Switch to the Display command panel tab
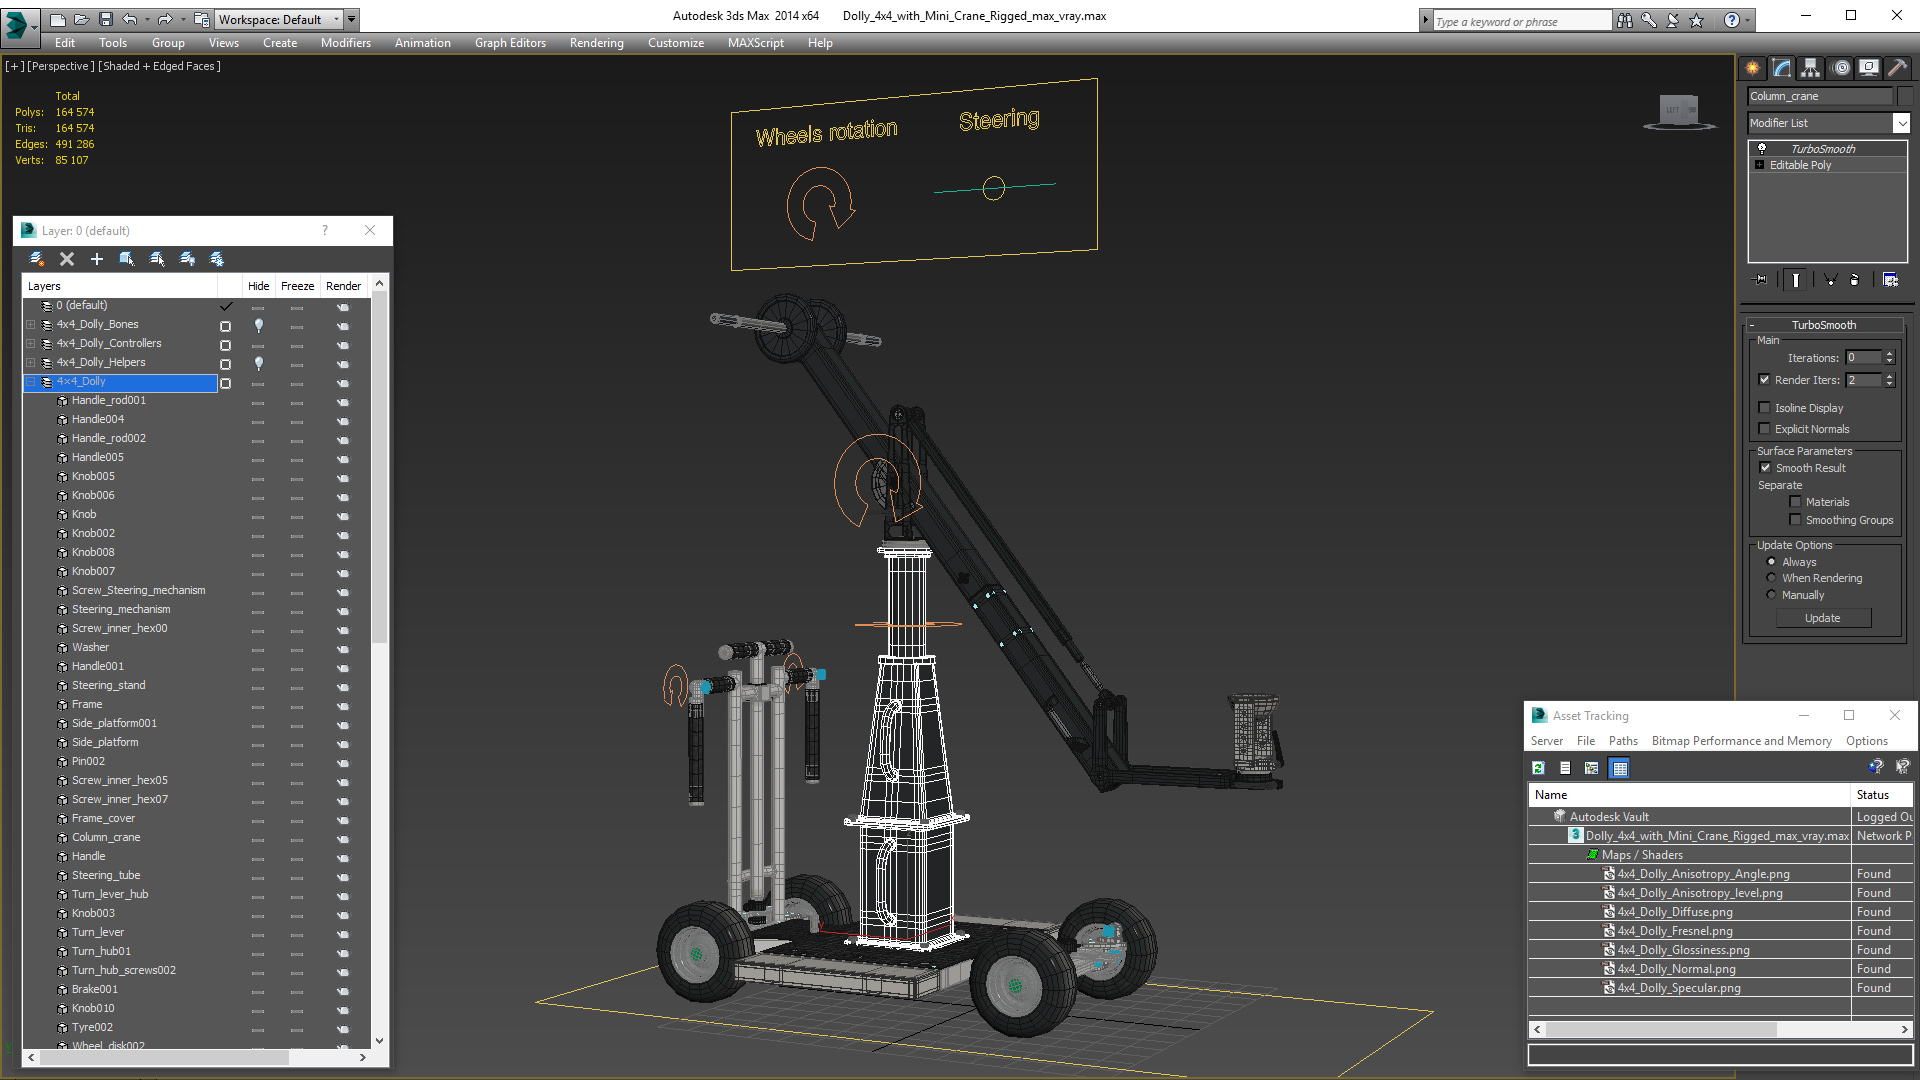The height and width of the screenshot is (1080, 1920). pos(1868,68)
